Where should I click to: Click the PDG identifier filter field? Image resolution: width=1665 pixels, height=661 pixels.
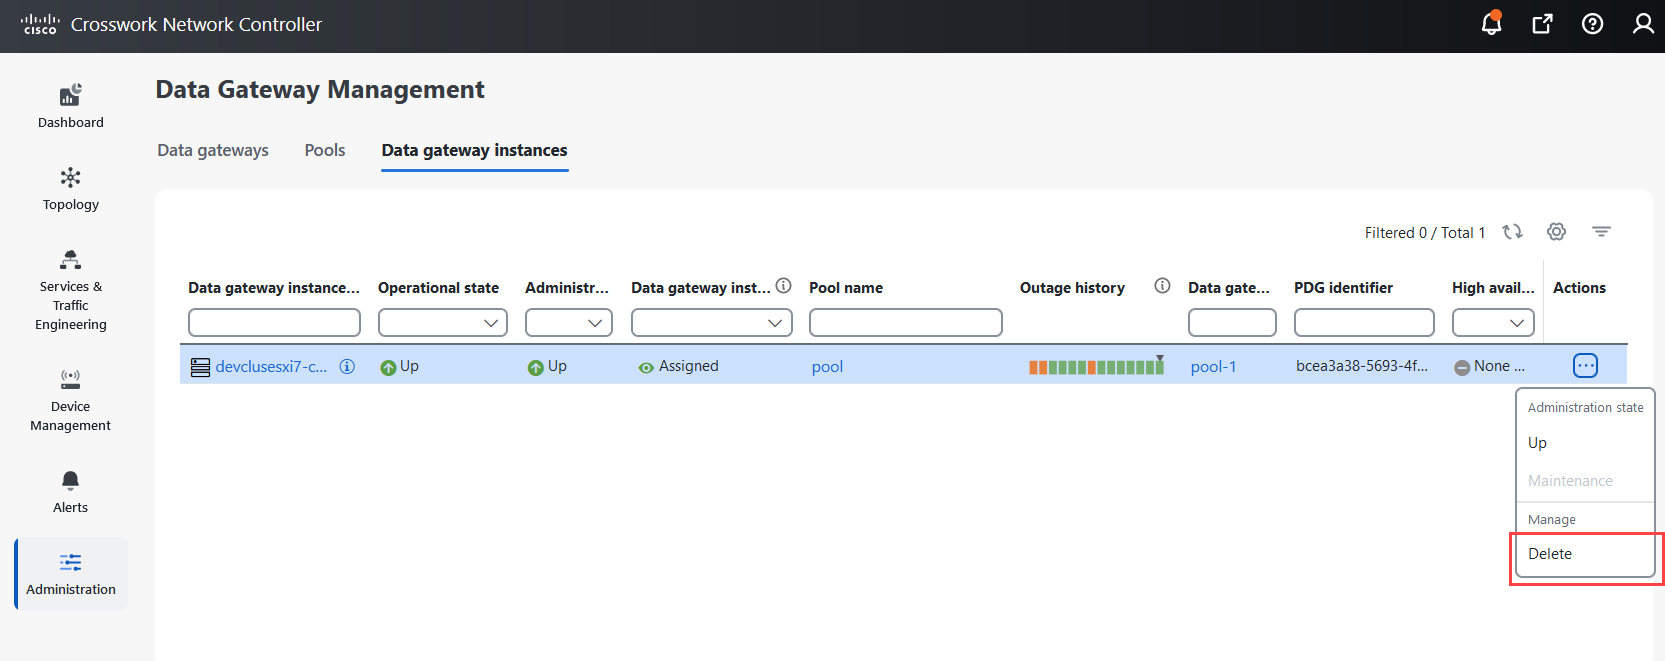tap(1364, 323)
